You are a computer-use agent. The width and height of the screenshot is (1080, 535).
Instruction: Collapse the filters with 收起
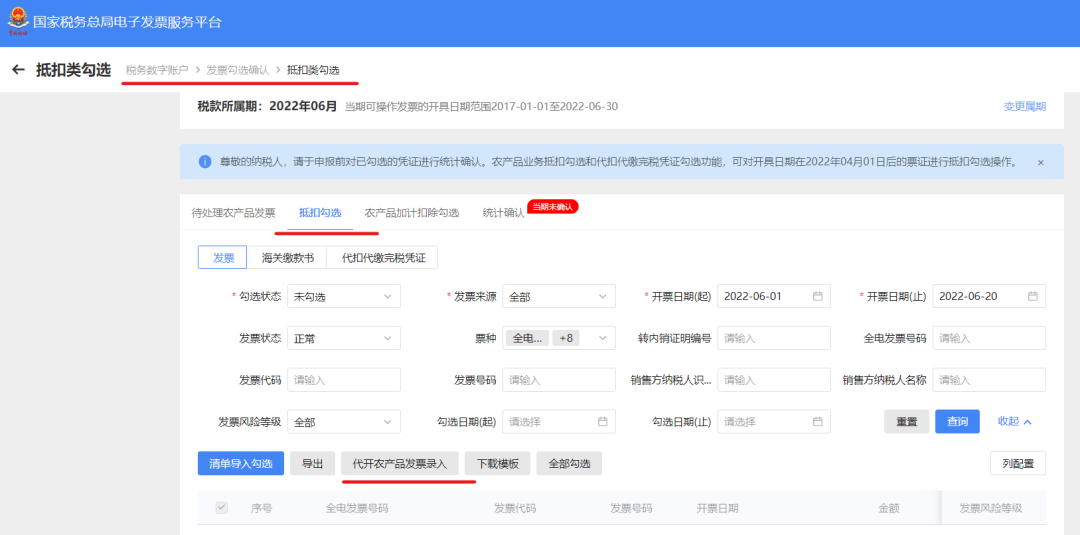pos(1014,422)
